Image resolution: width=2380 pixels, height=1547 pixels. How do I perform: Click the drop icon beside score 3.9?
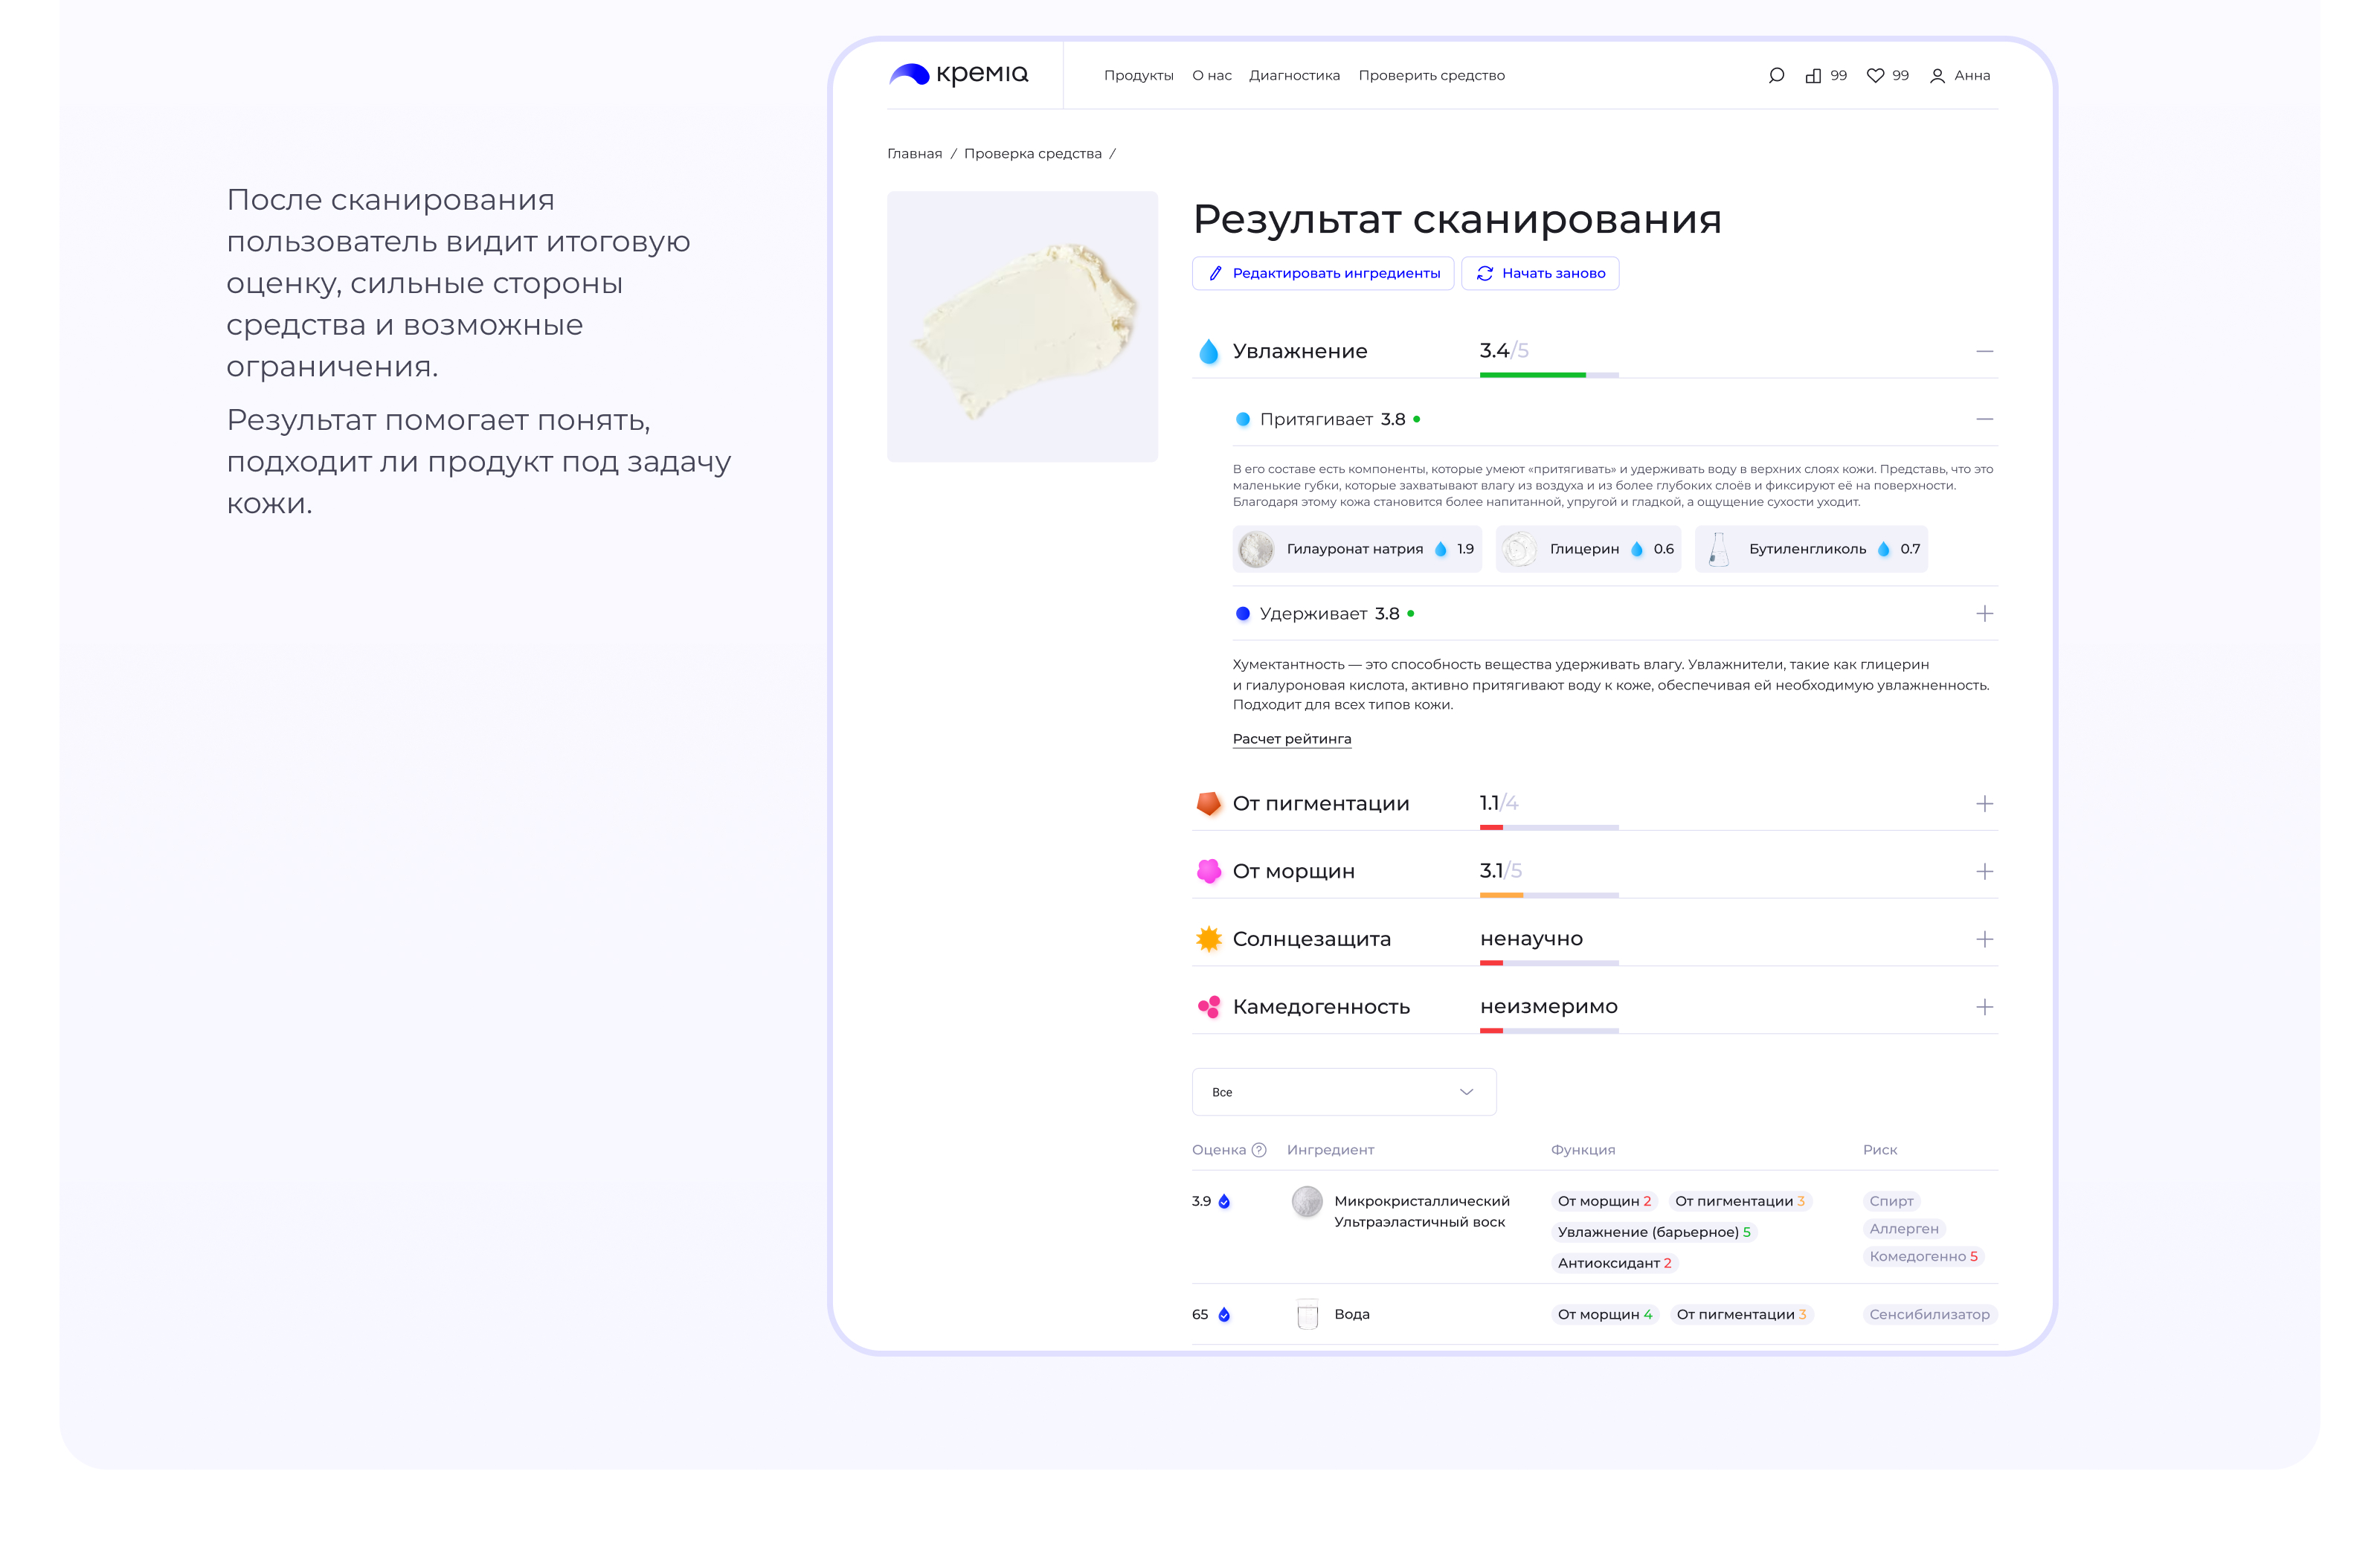tap(1224, 1201)
